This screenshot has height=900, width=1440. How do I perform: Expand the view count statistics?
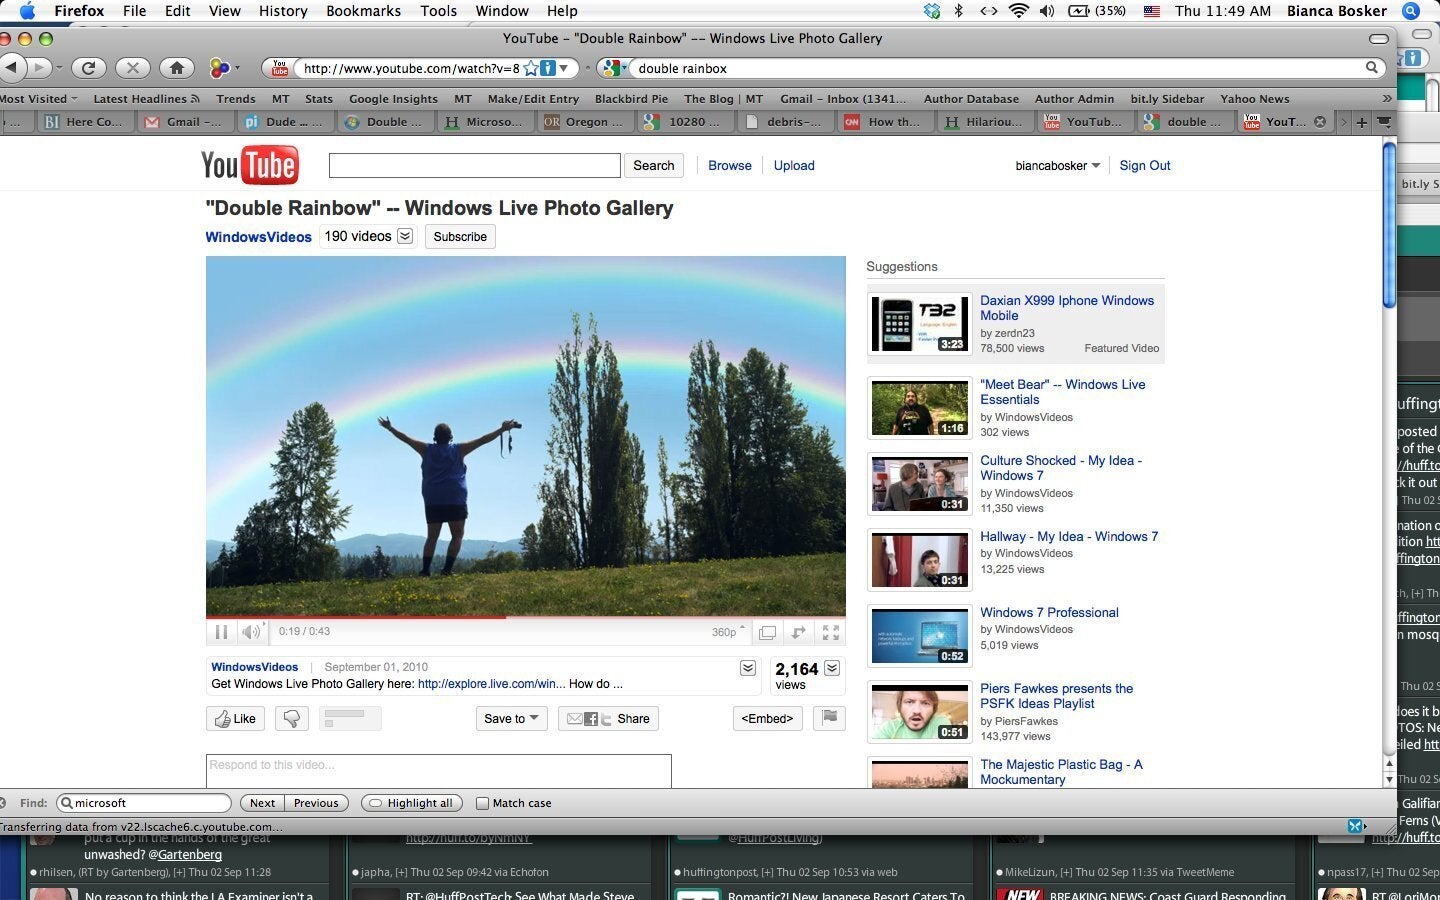(832, 668)
